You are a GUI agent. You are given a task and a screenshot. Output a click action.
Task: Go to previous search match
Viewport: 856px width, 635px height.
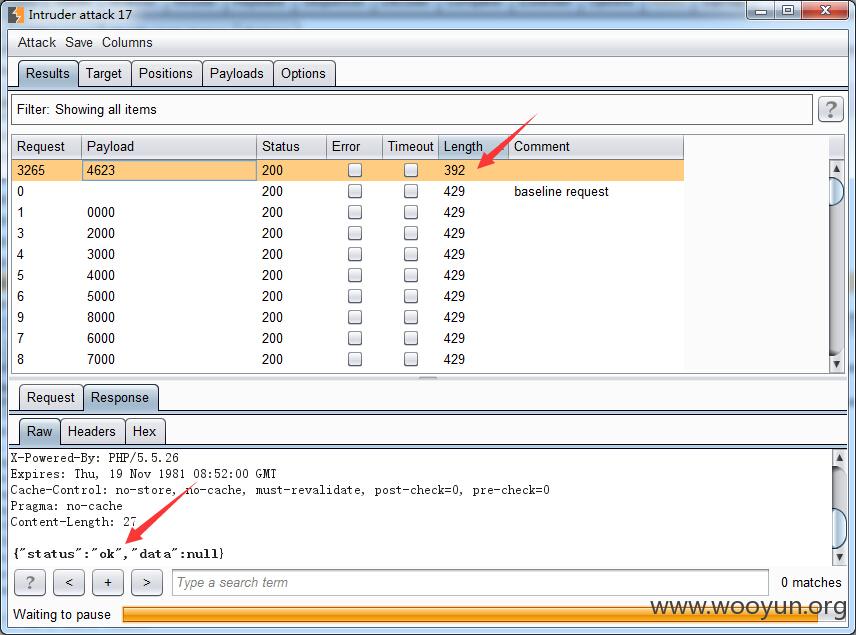coord(69,583)
